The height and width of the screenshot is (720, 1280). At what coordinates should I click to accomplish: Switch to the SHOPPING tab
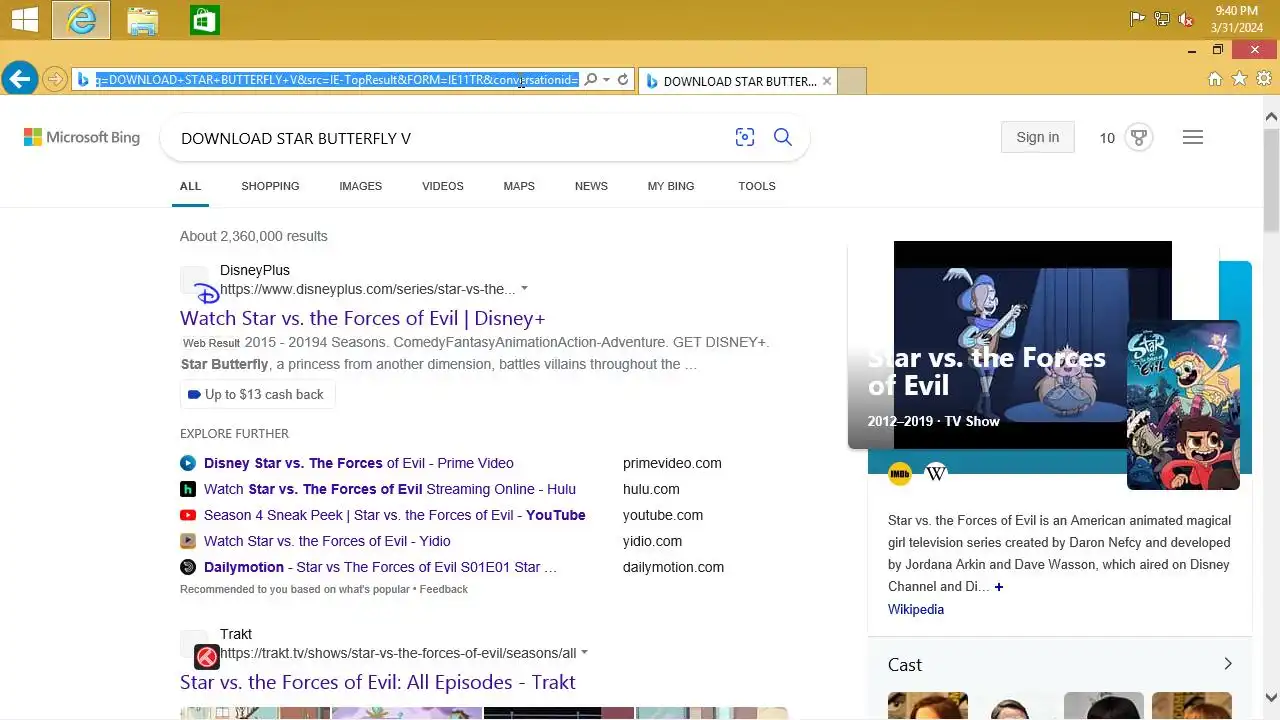coord(270,186)
